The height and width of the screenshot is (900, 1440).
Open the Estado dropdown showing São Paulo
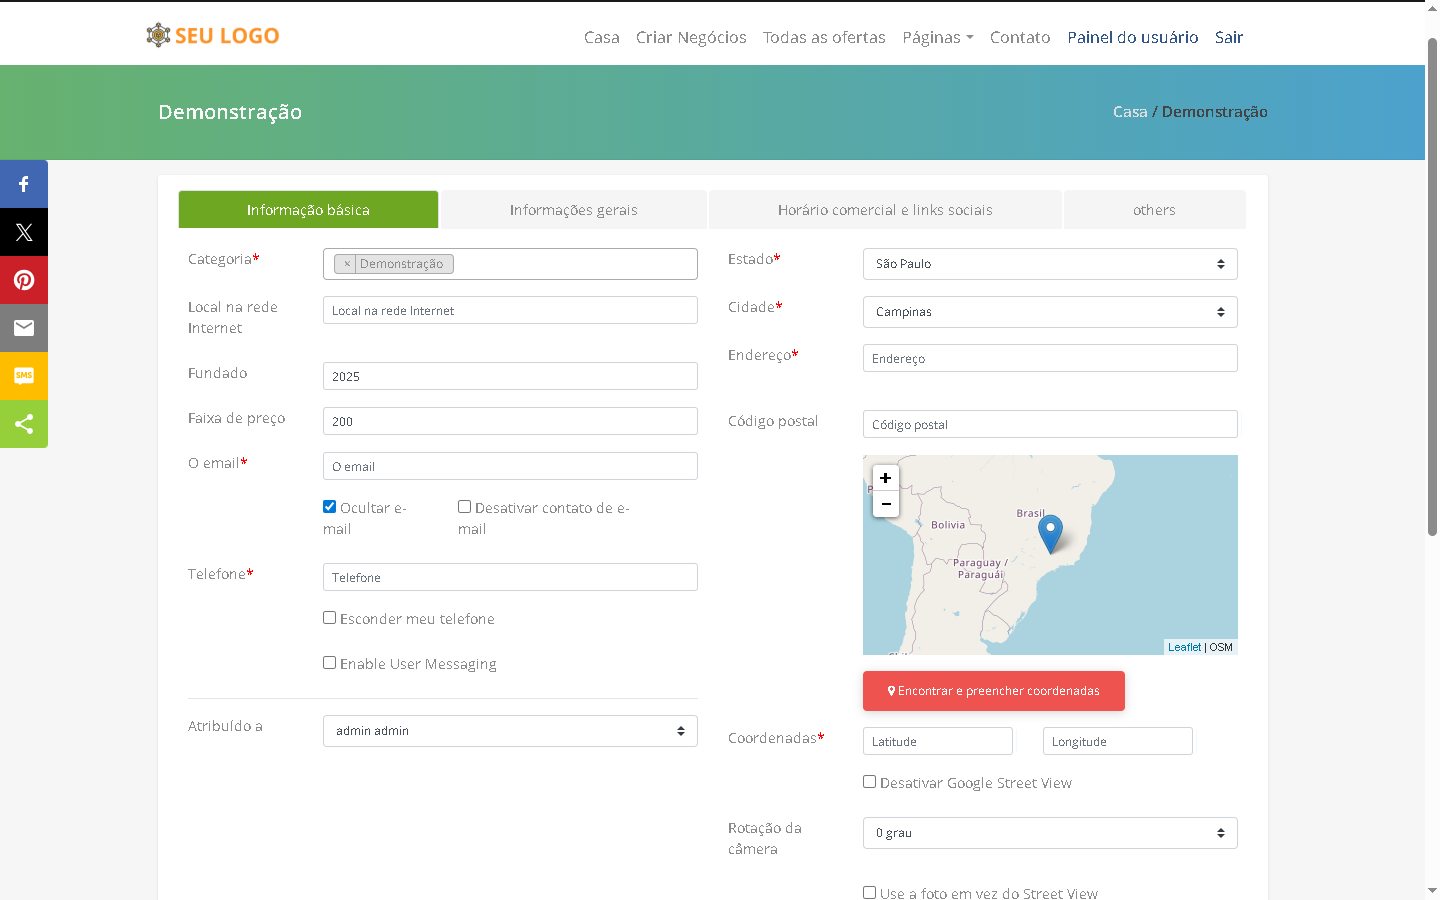coord(1049,264)
